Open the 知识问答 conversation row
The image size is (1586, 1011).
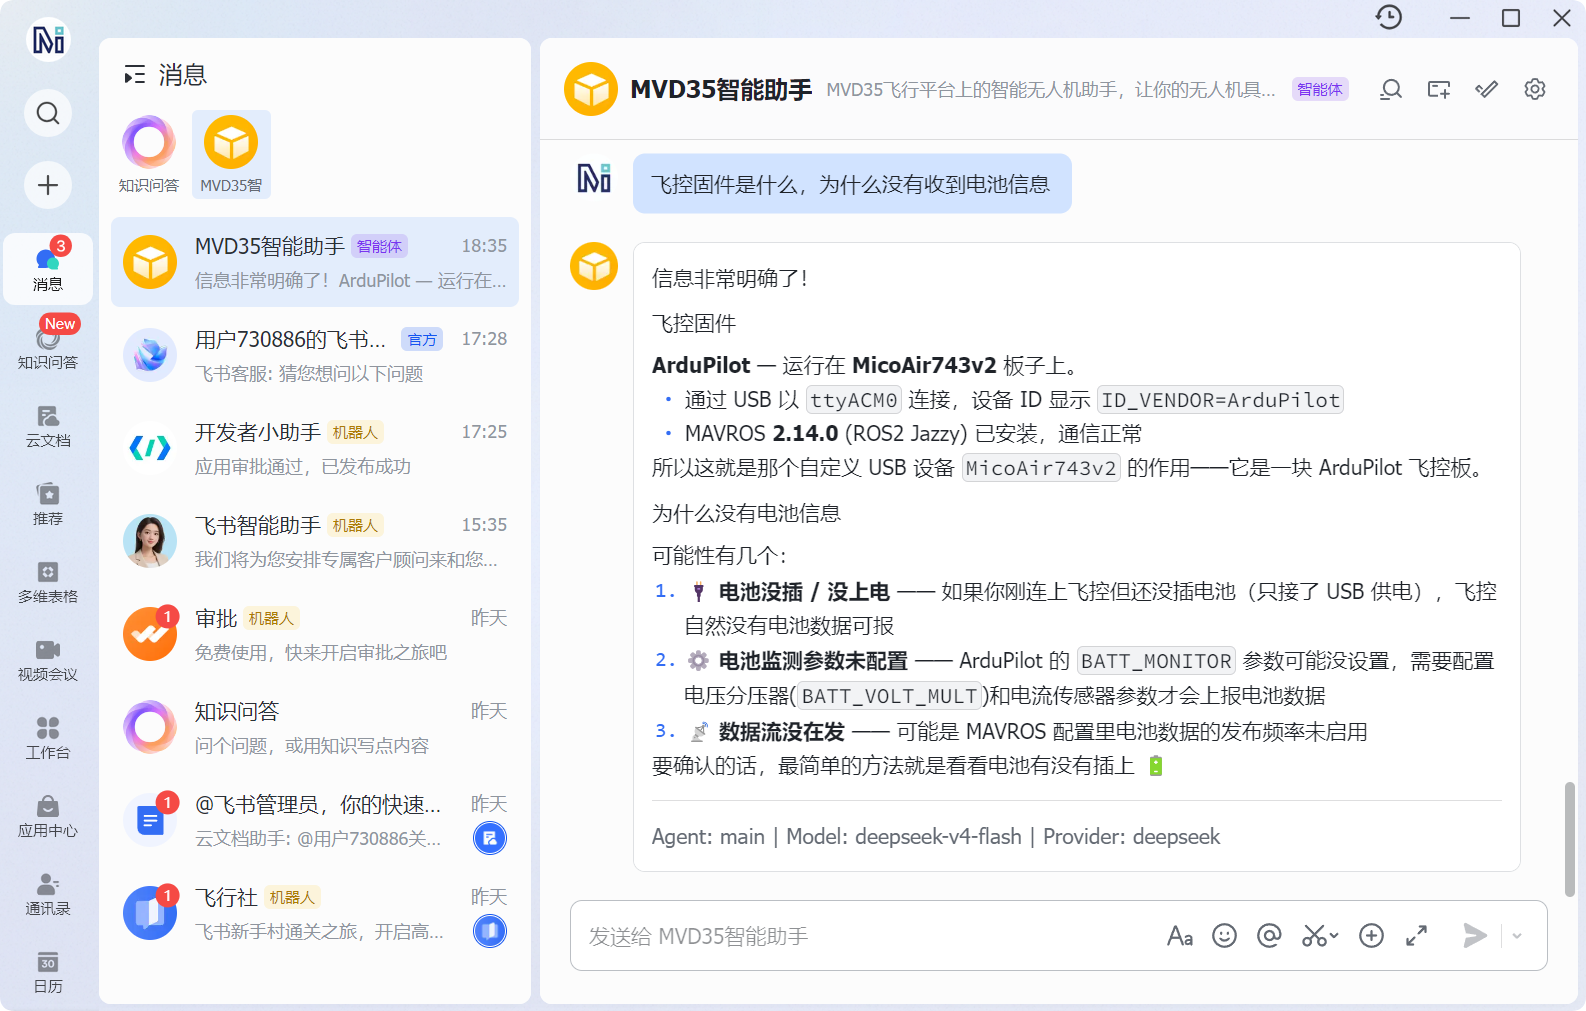(315, 727)
